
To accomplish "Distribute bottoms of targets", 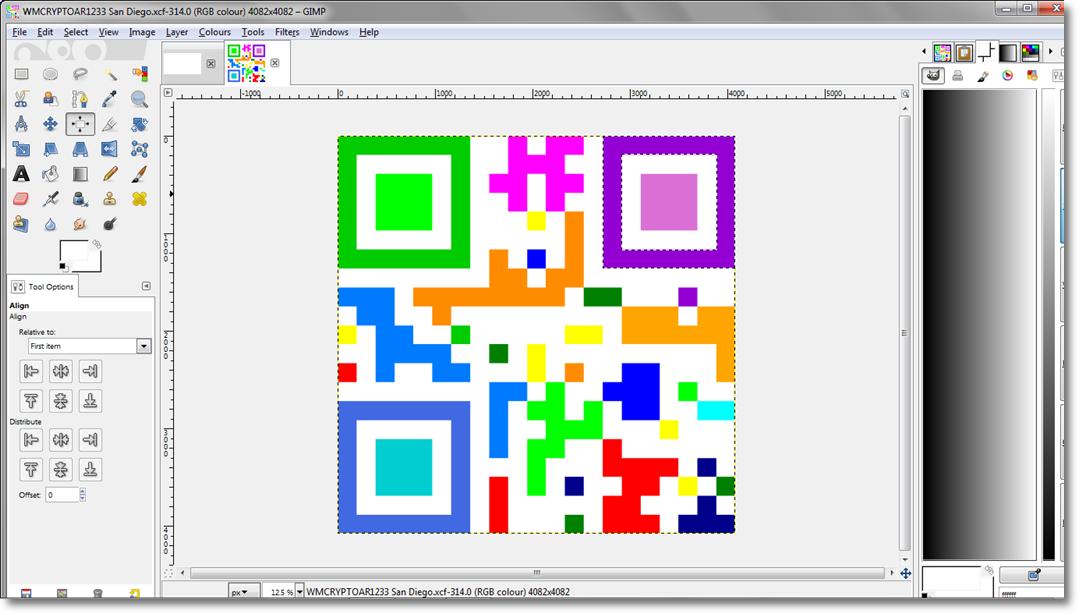I will pos(90,469).
